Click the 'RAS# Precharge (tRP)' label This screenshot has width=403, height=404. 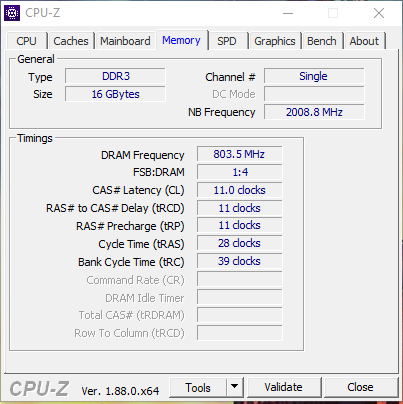coord(130,226)
